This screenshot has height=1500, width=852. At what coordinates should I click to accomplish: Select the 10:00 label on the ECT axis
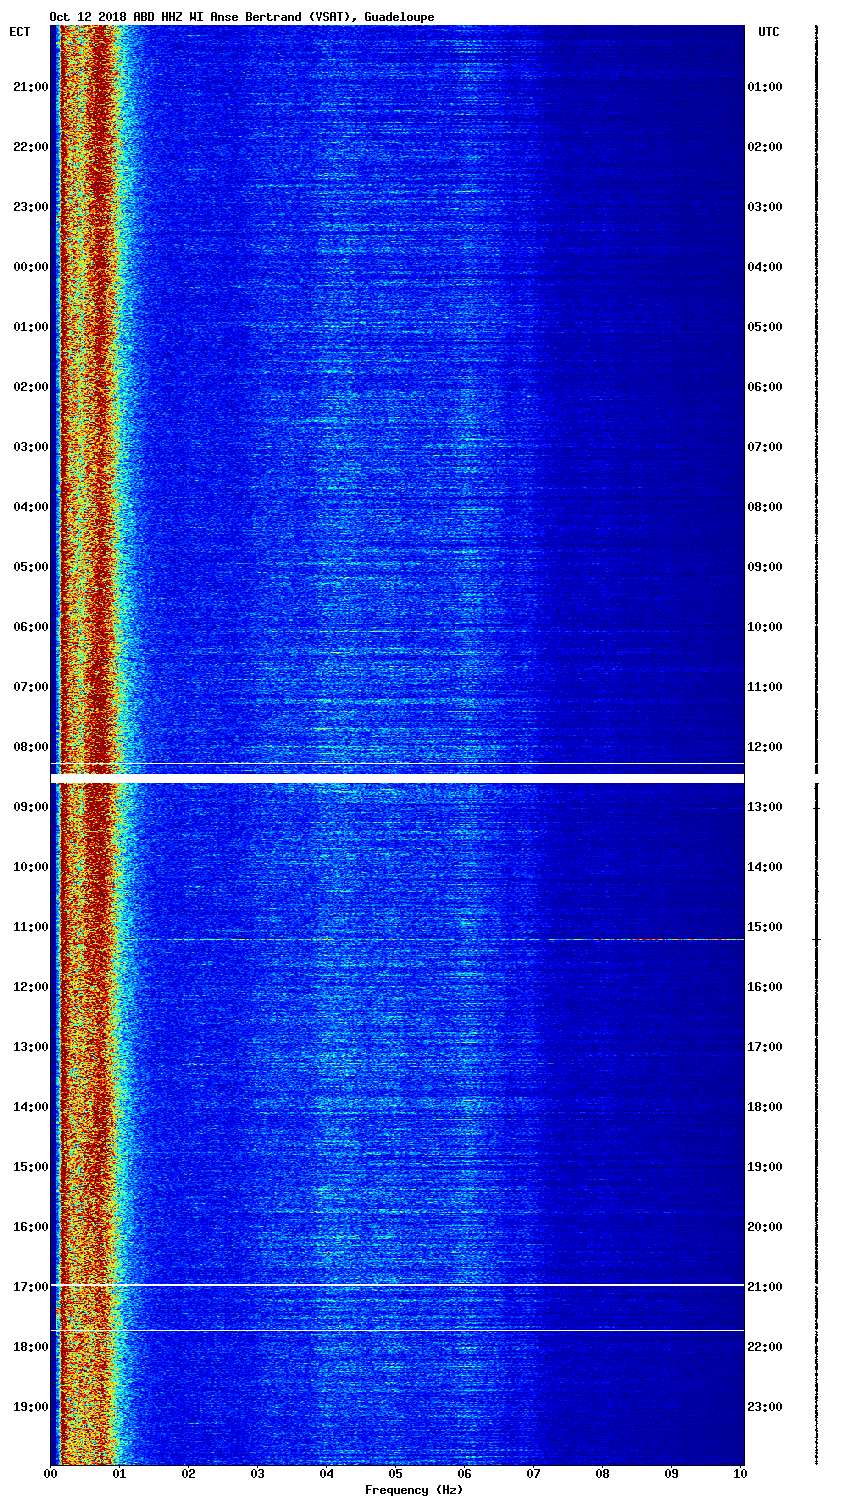(x=30, y=867)
